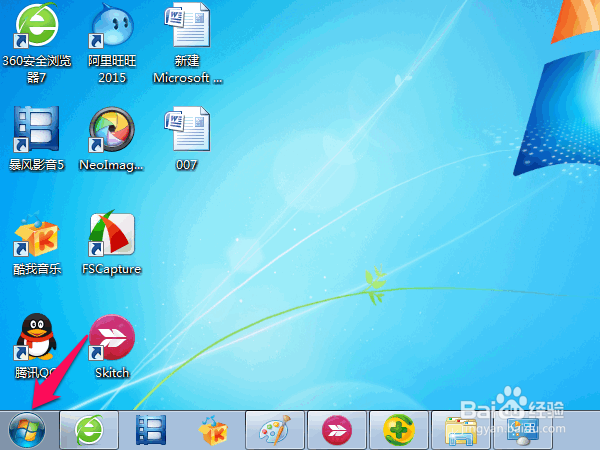600x450 pixels.
Task: Click the green plus 360 taskbar button
Action: tap(399, 430)
